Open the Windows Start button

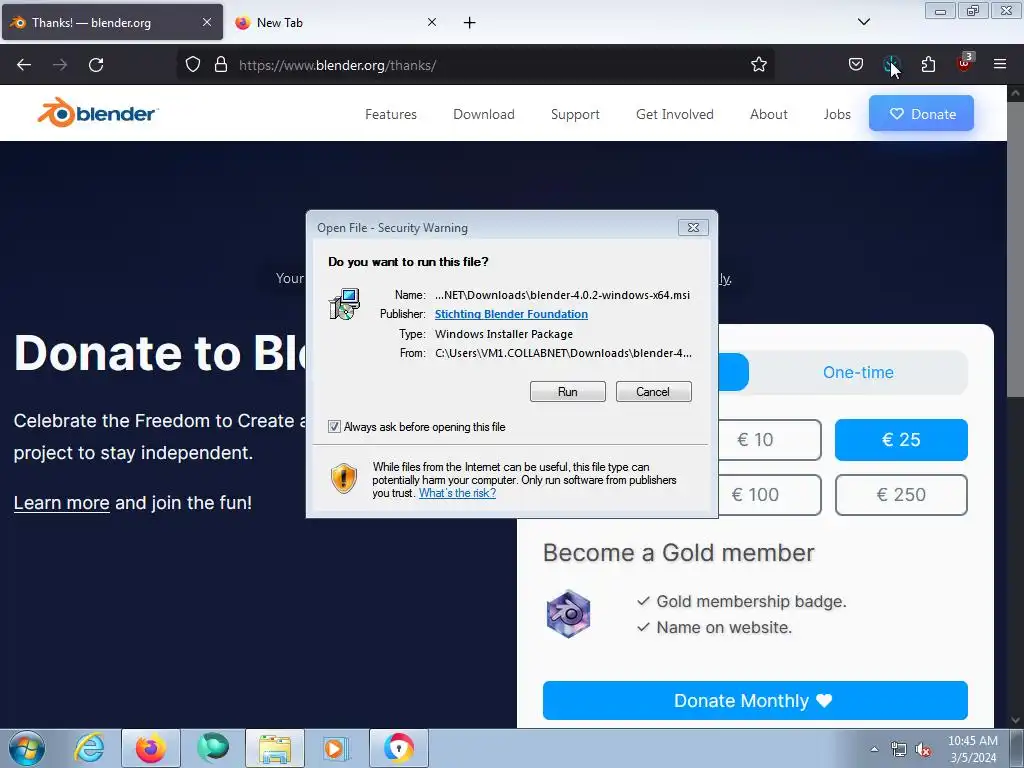[x=27, y=748]
